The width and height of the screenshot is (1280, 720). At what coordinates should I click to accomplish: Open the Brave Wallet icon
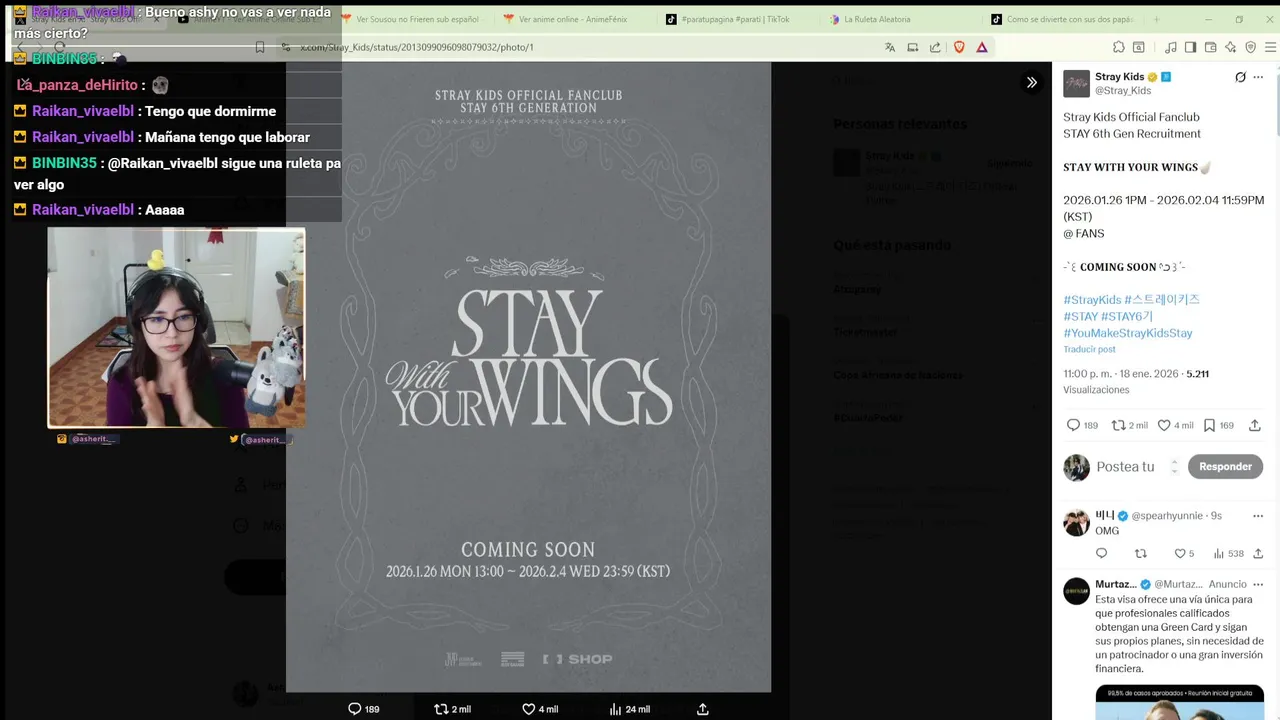tap(1210, 47)
